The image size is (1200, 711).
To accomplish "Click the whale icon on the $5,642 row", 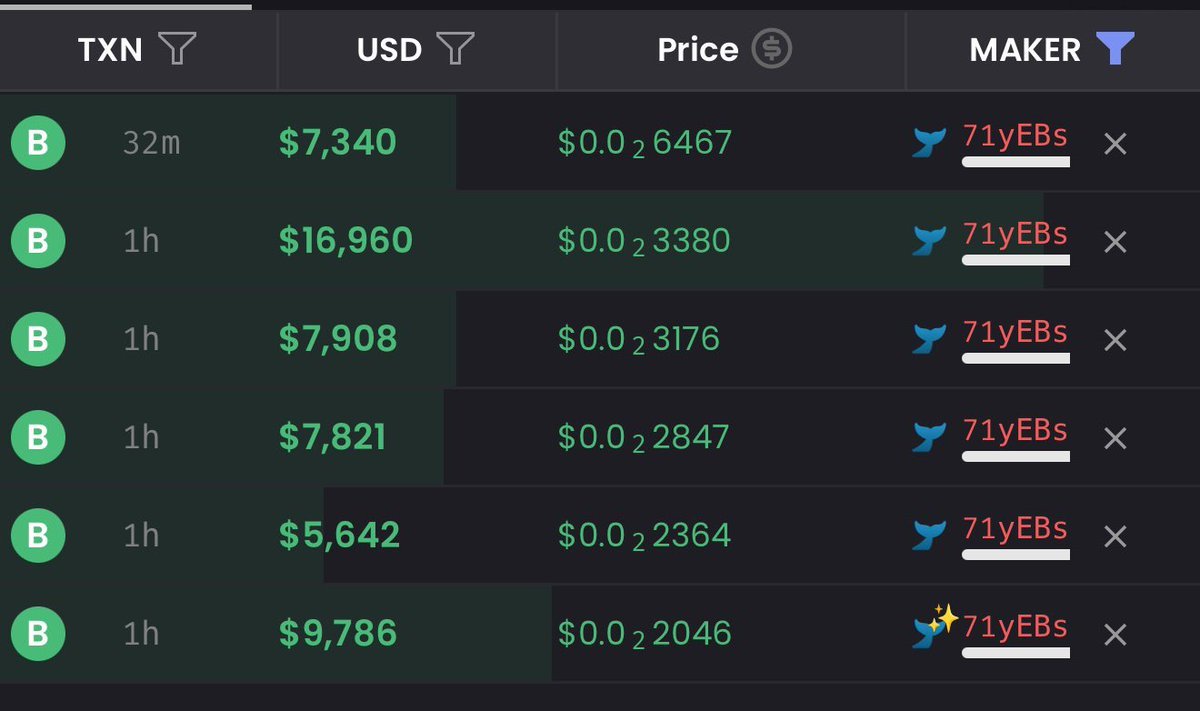I will [930, 535].
